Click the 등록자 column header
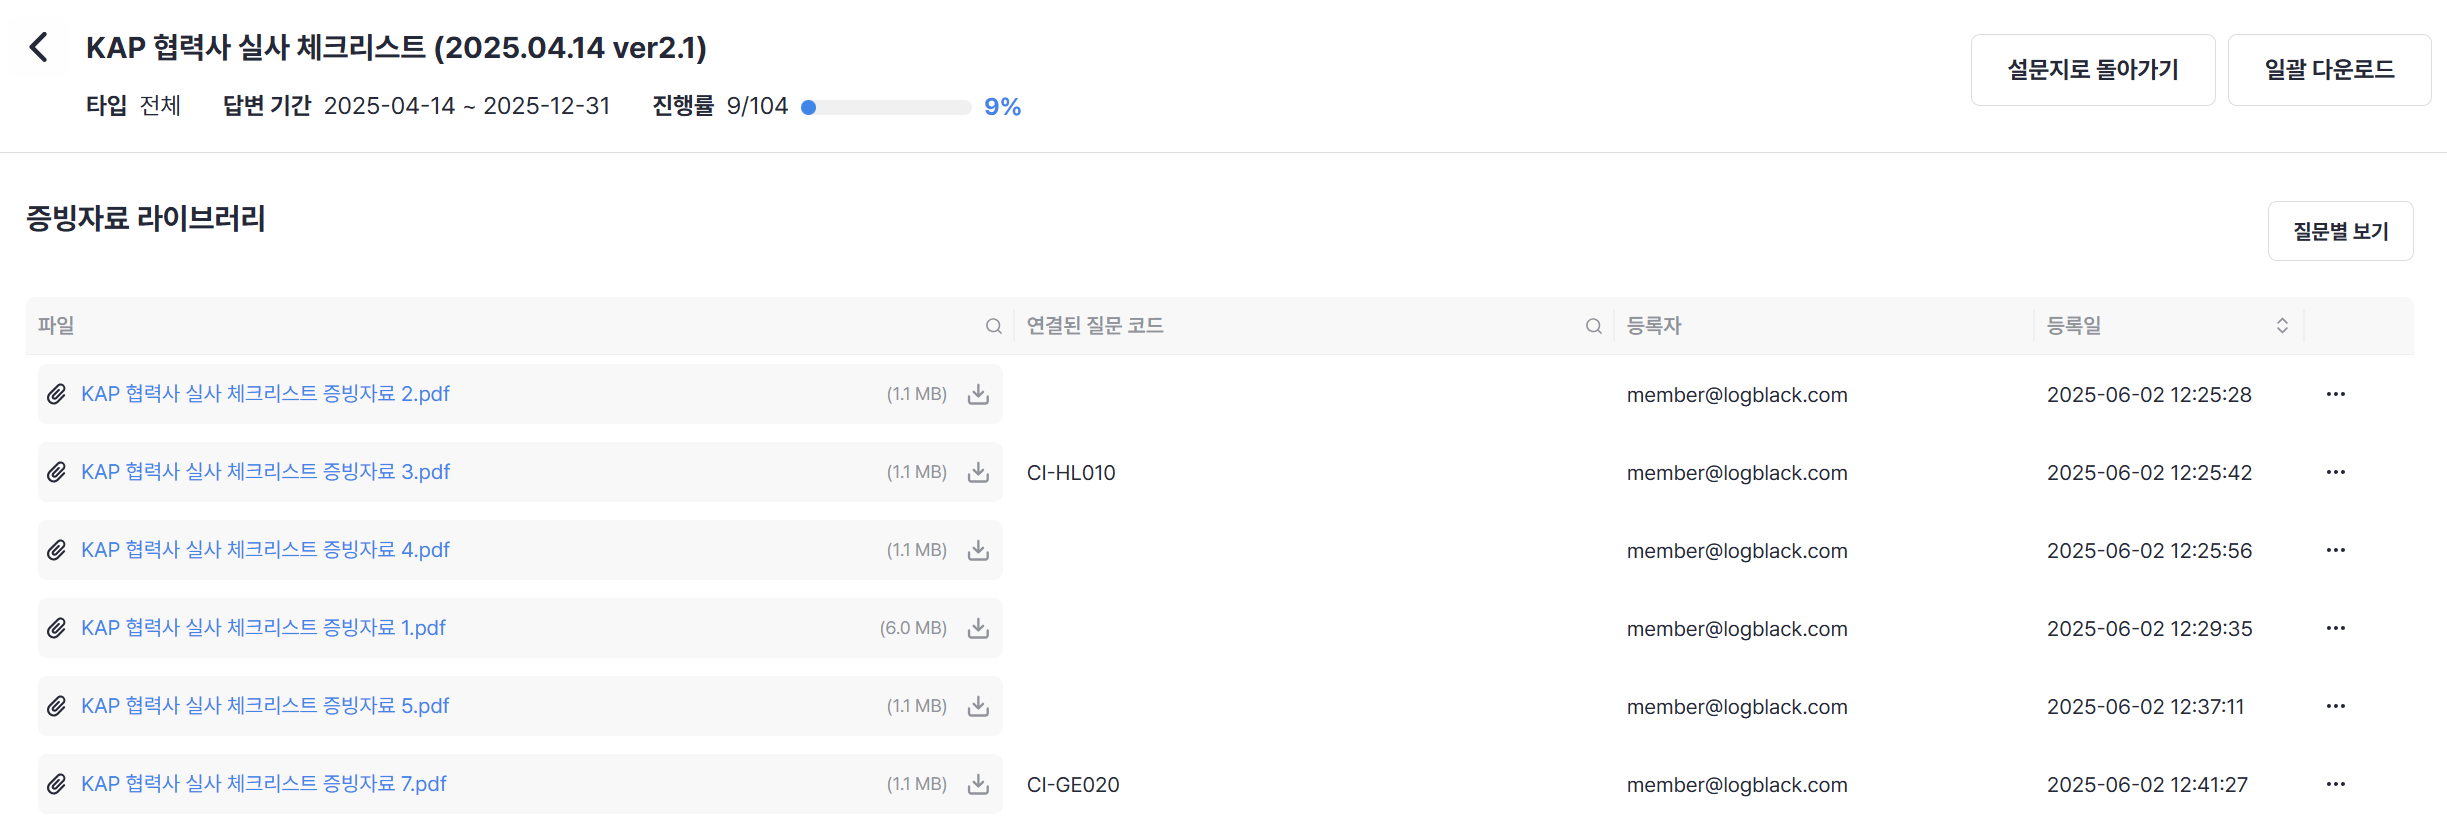 (1654, 326)
